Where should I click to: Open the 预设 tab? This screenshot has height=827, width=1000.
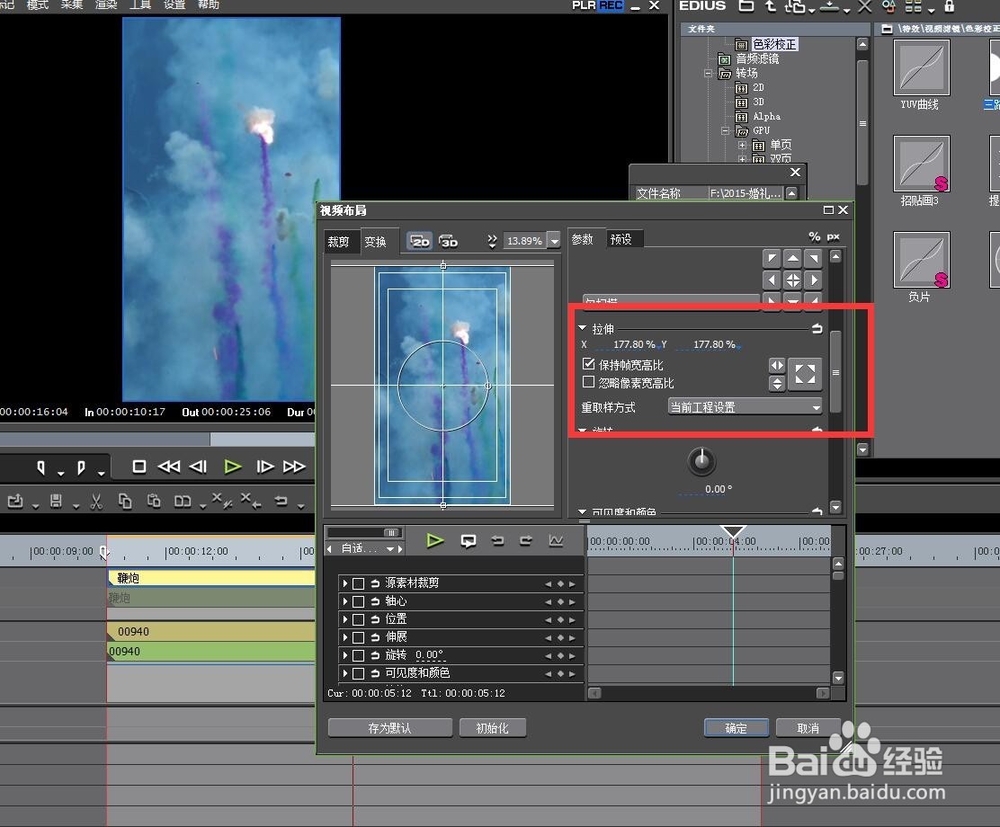[621, 239]
